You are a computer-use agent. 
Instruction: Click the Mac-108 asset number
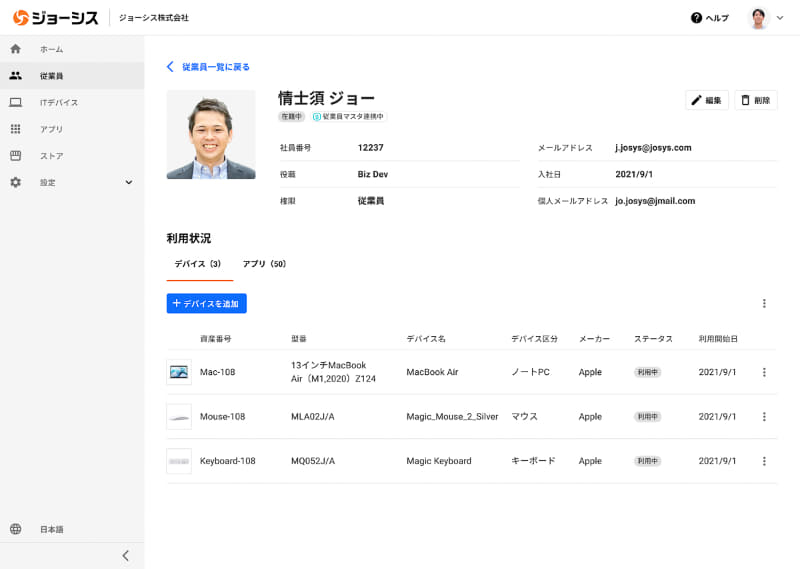[x=217, y=372]
